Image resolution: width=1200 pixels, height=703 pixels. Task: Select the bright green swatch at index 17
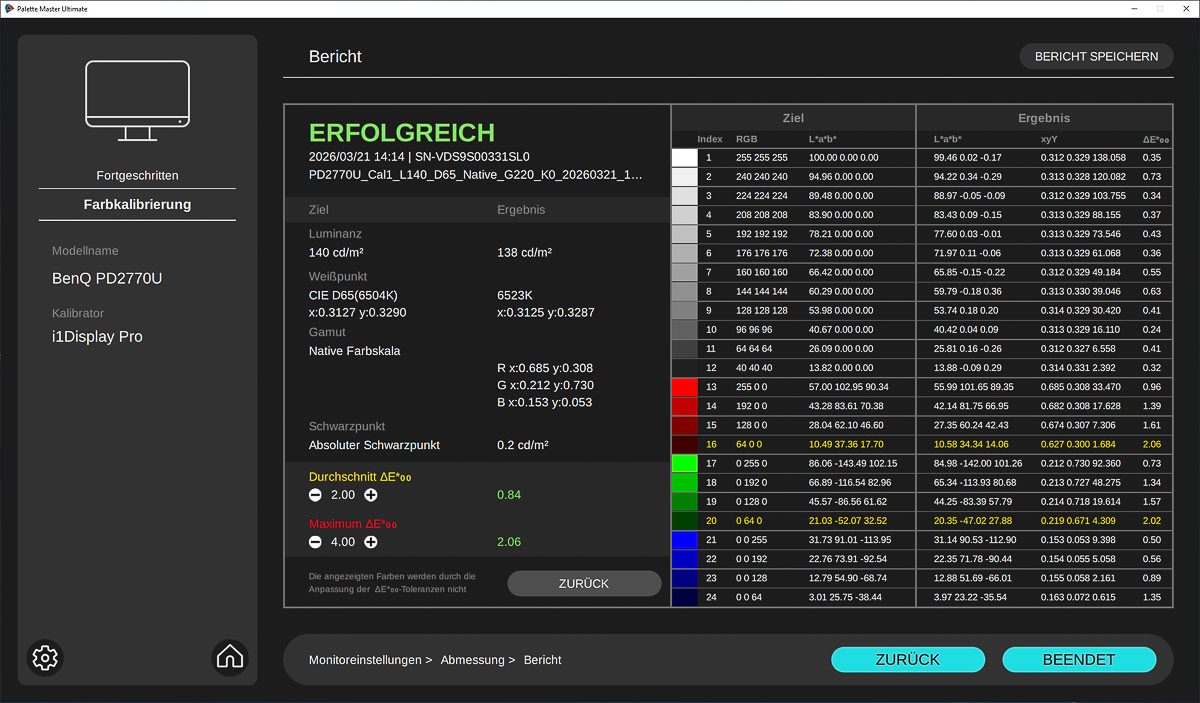tap(684, 463)
